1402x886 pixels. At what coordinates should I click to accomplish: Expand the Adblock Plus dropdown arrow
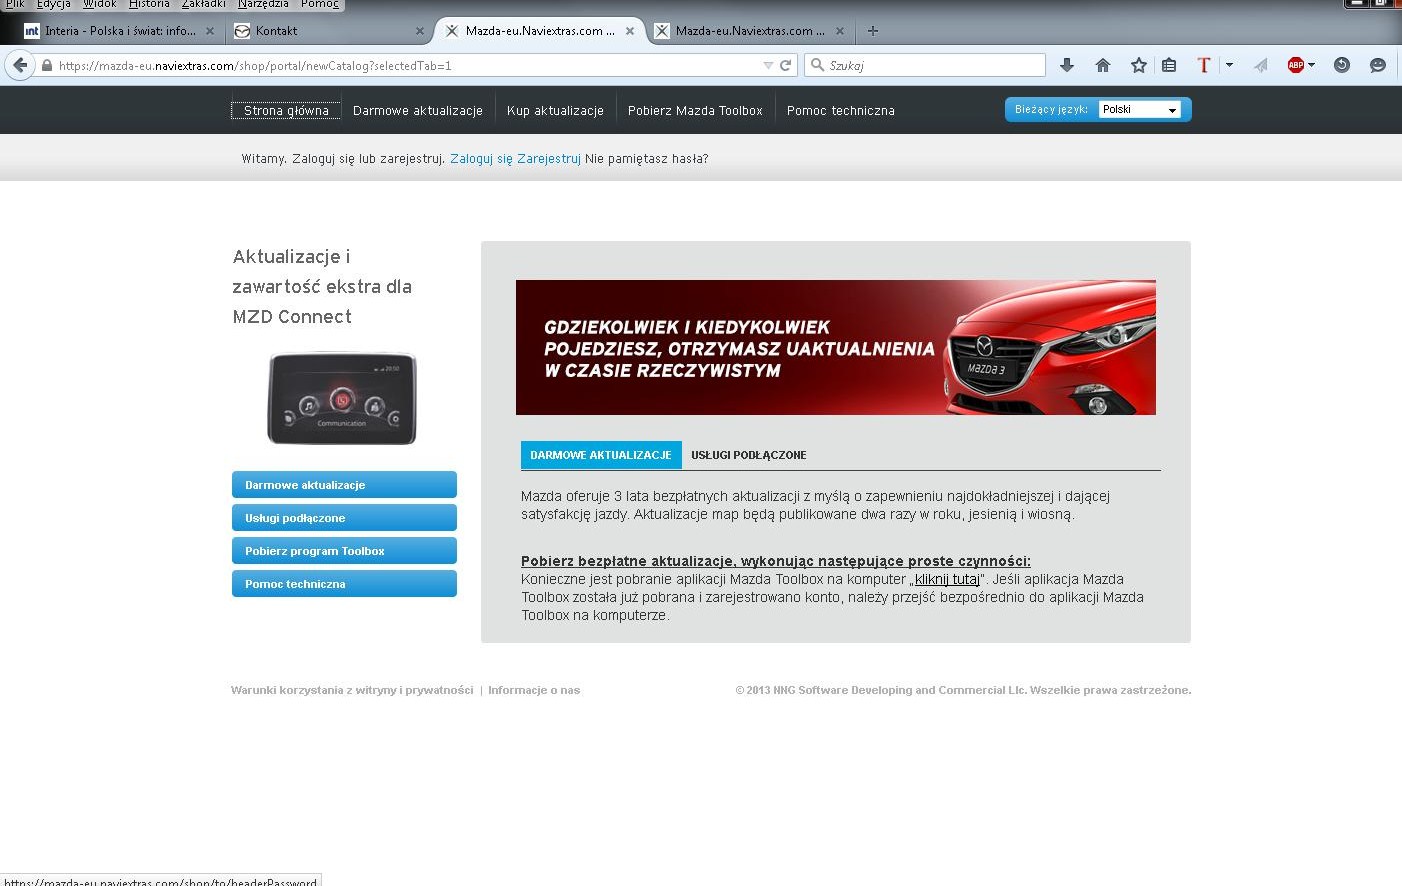click(1311, 65)
